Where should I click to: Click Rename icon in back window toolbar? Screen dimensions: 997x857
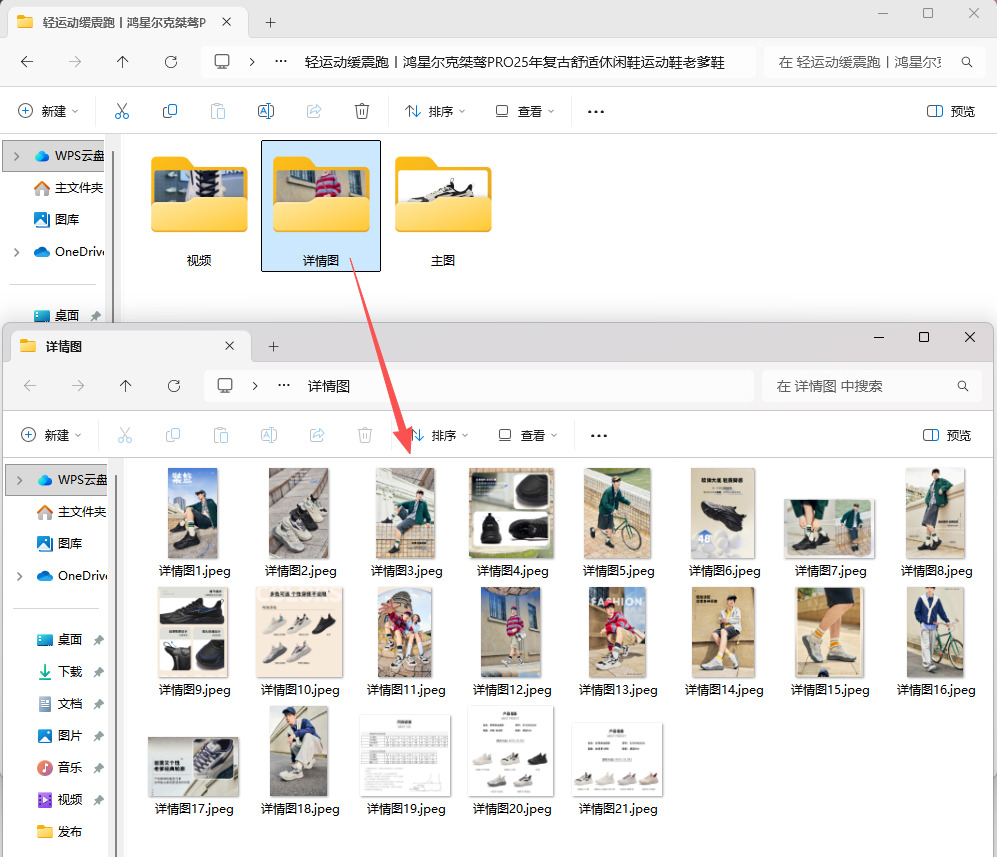(x=266, y=111)
